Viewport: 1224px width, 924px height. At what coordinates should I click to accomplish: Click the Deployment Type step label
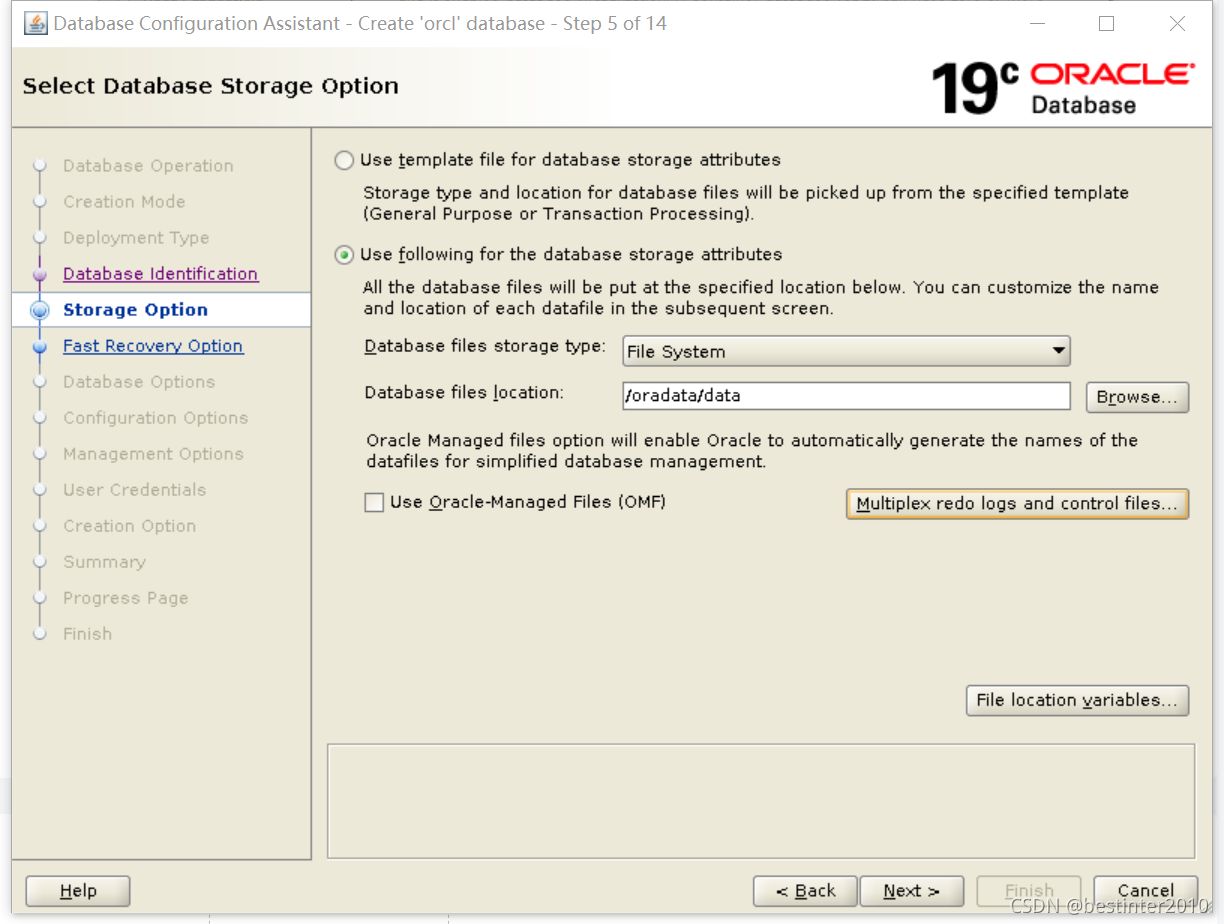coord(136,238)
